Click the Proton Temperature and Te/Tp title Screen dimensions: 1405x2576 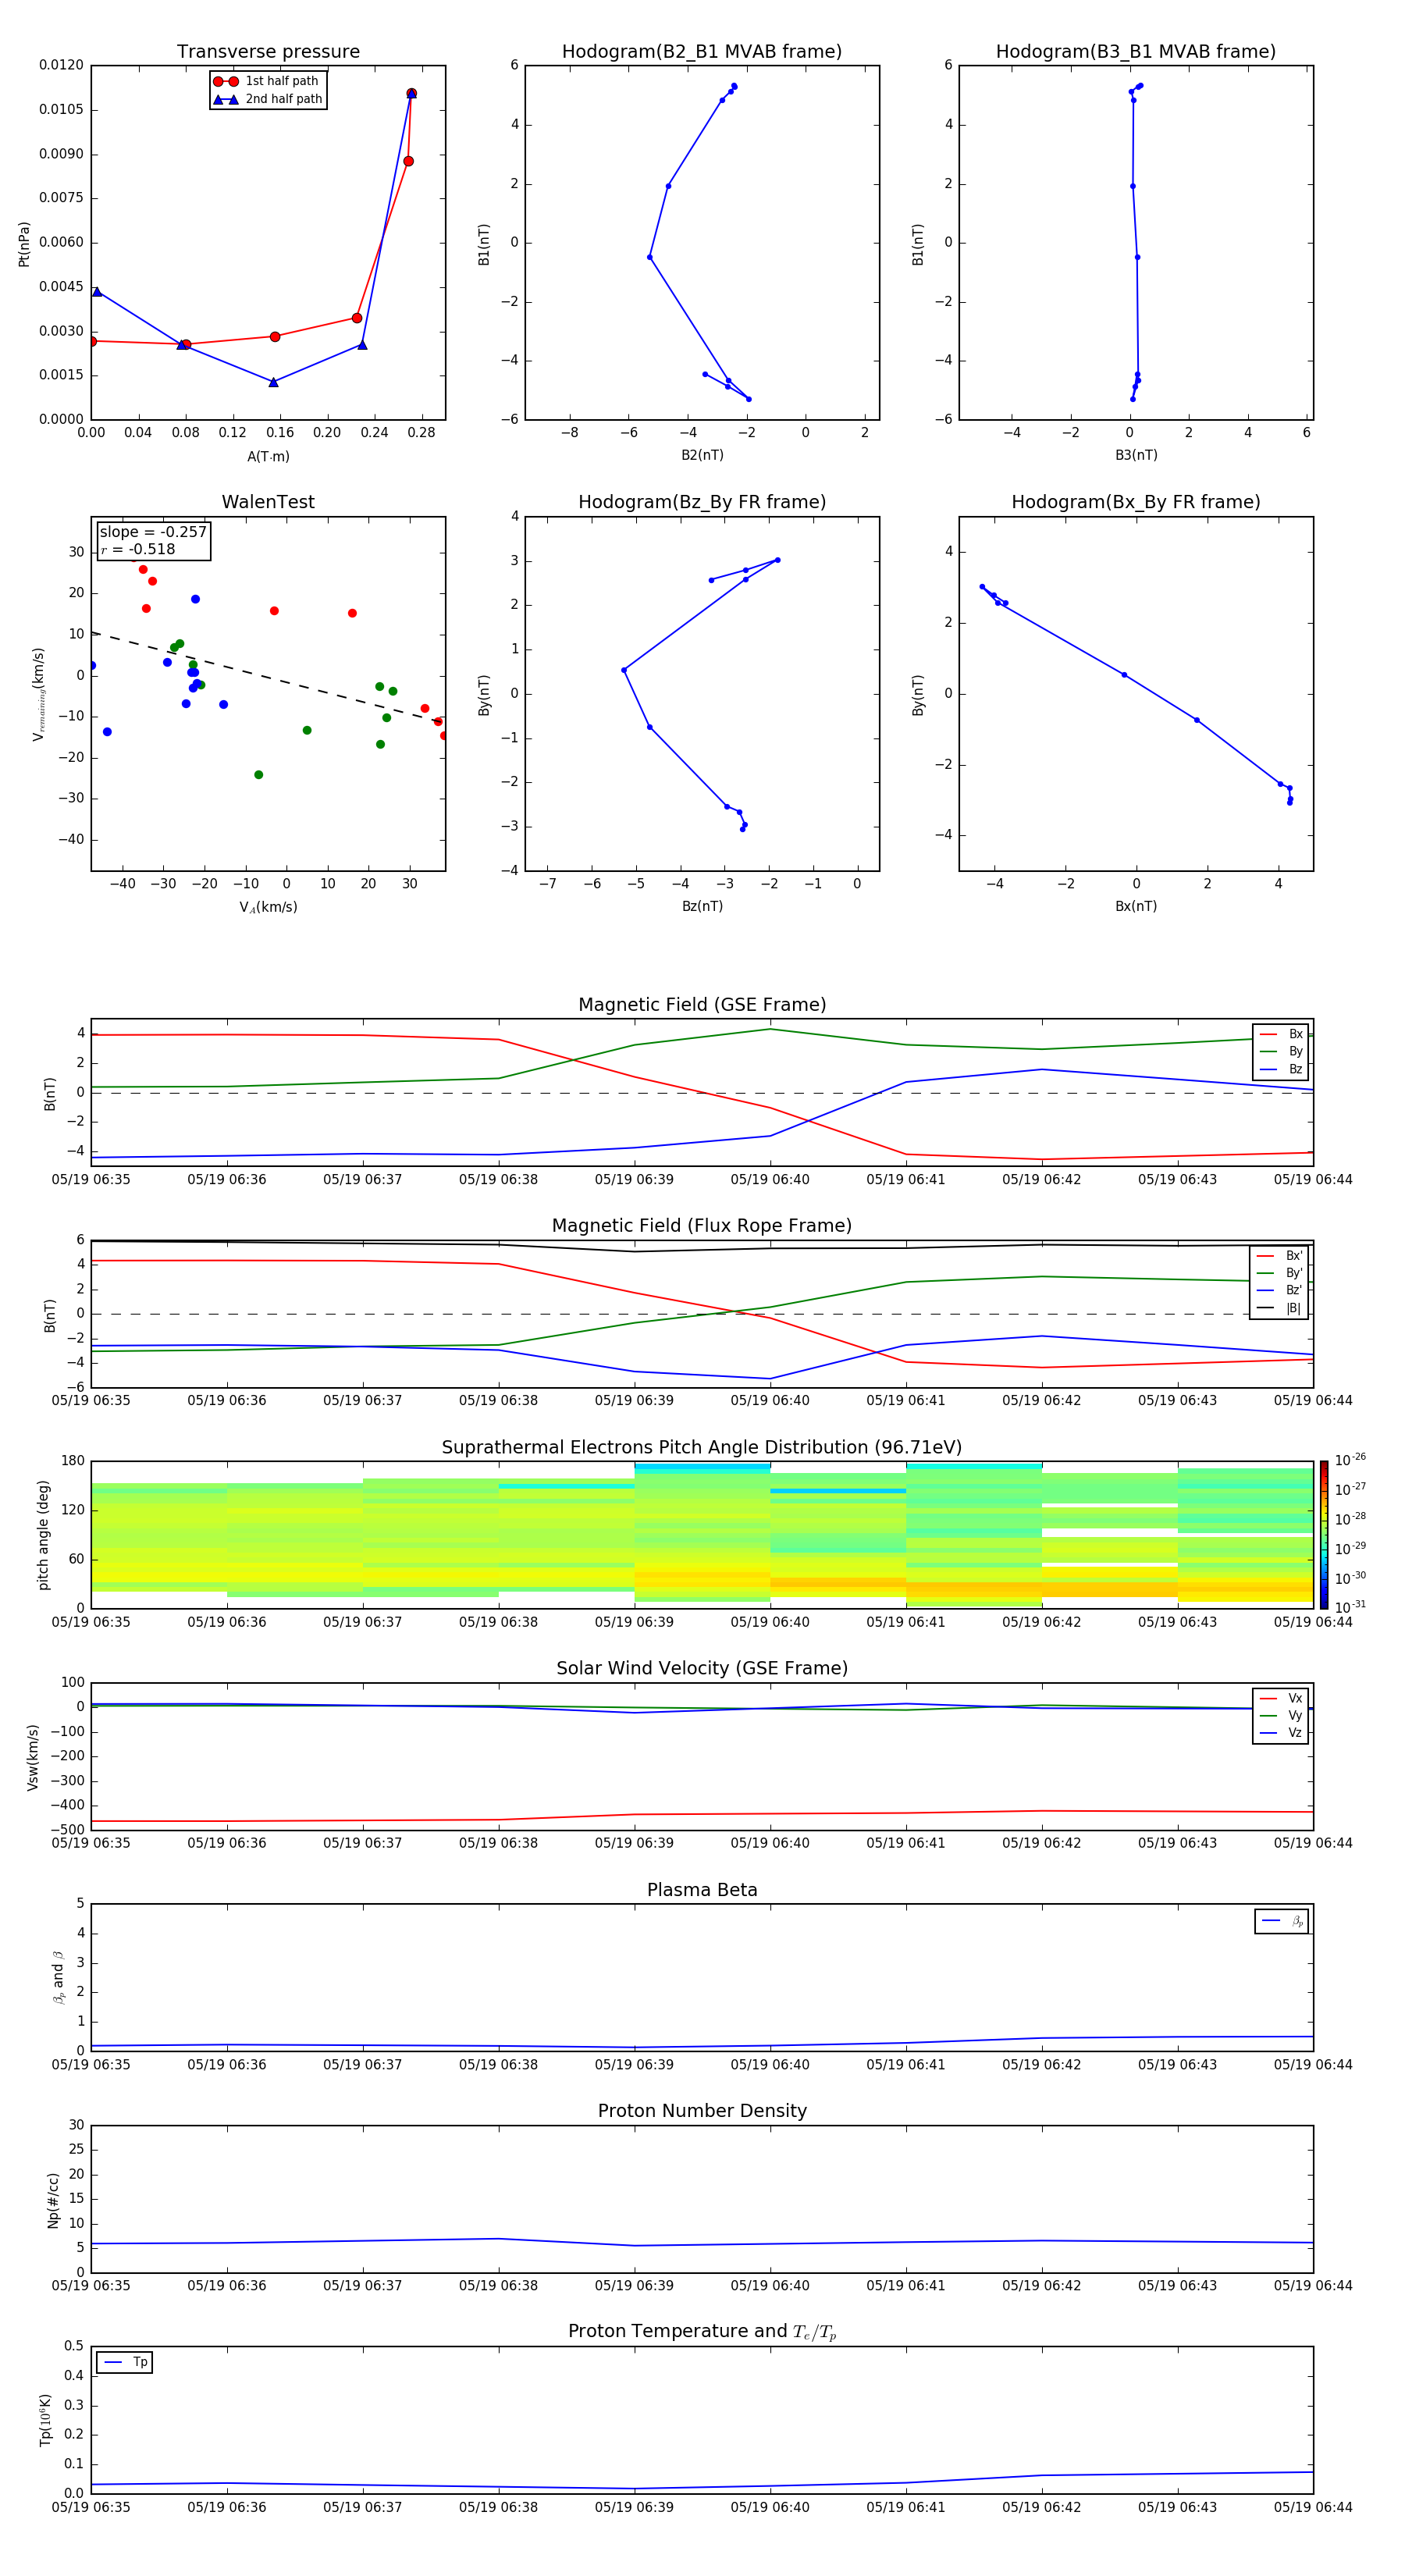702,2332
